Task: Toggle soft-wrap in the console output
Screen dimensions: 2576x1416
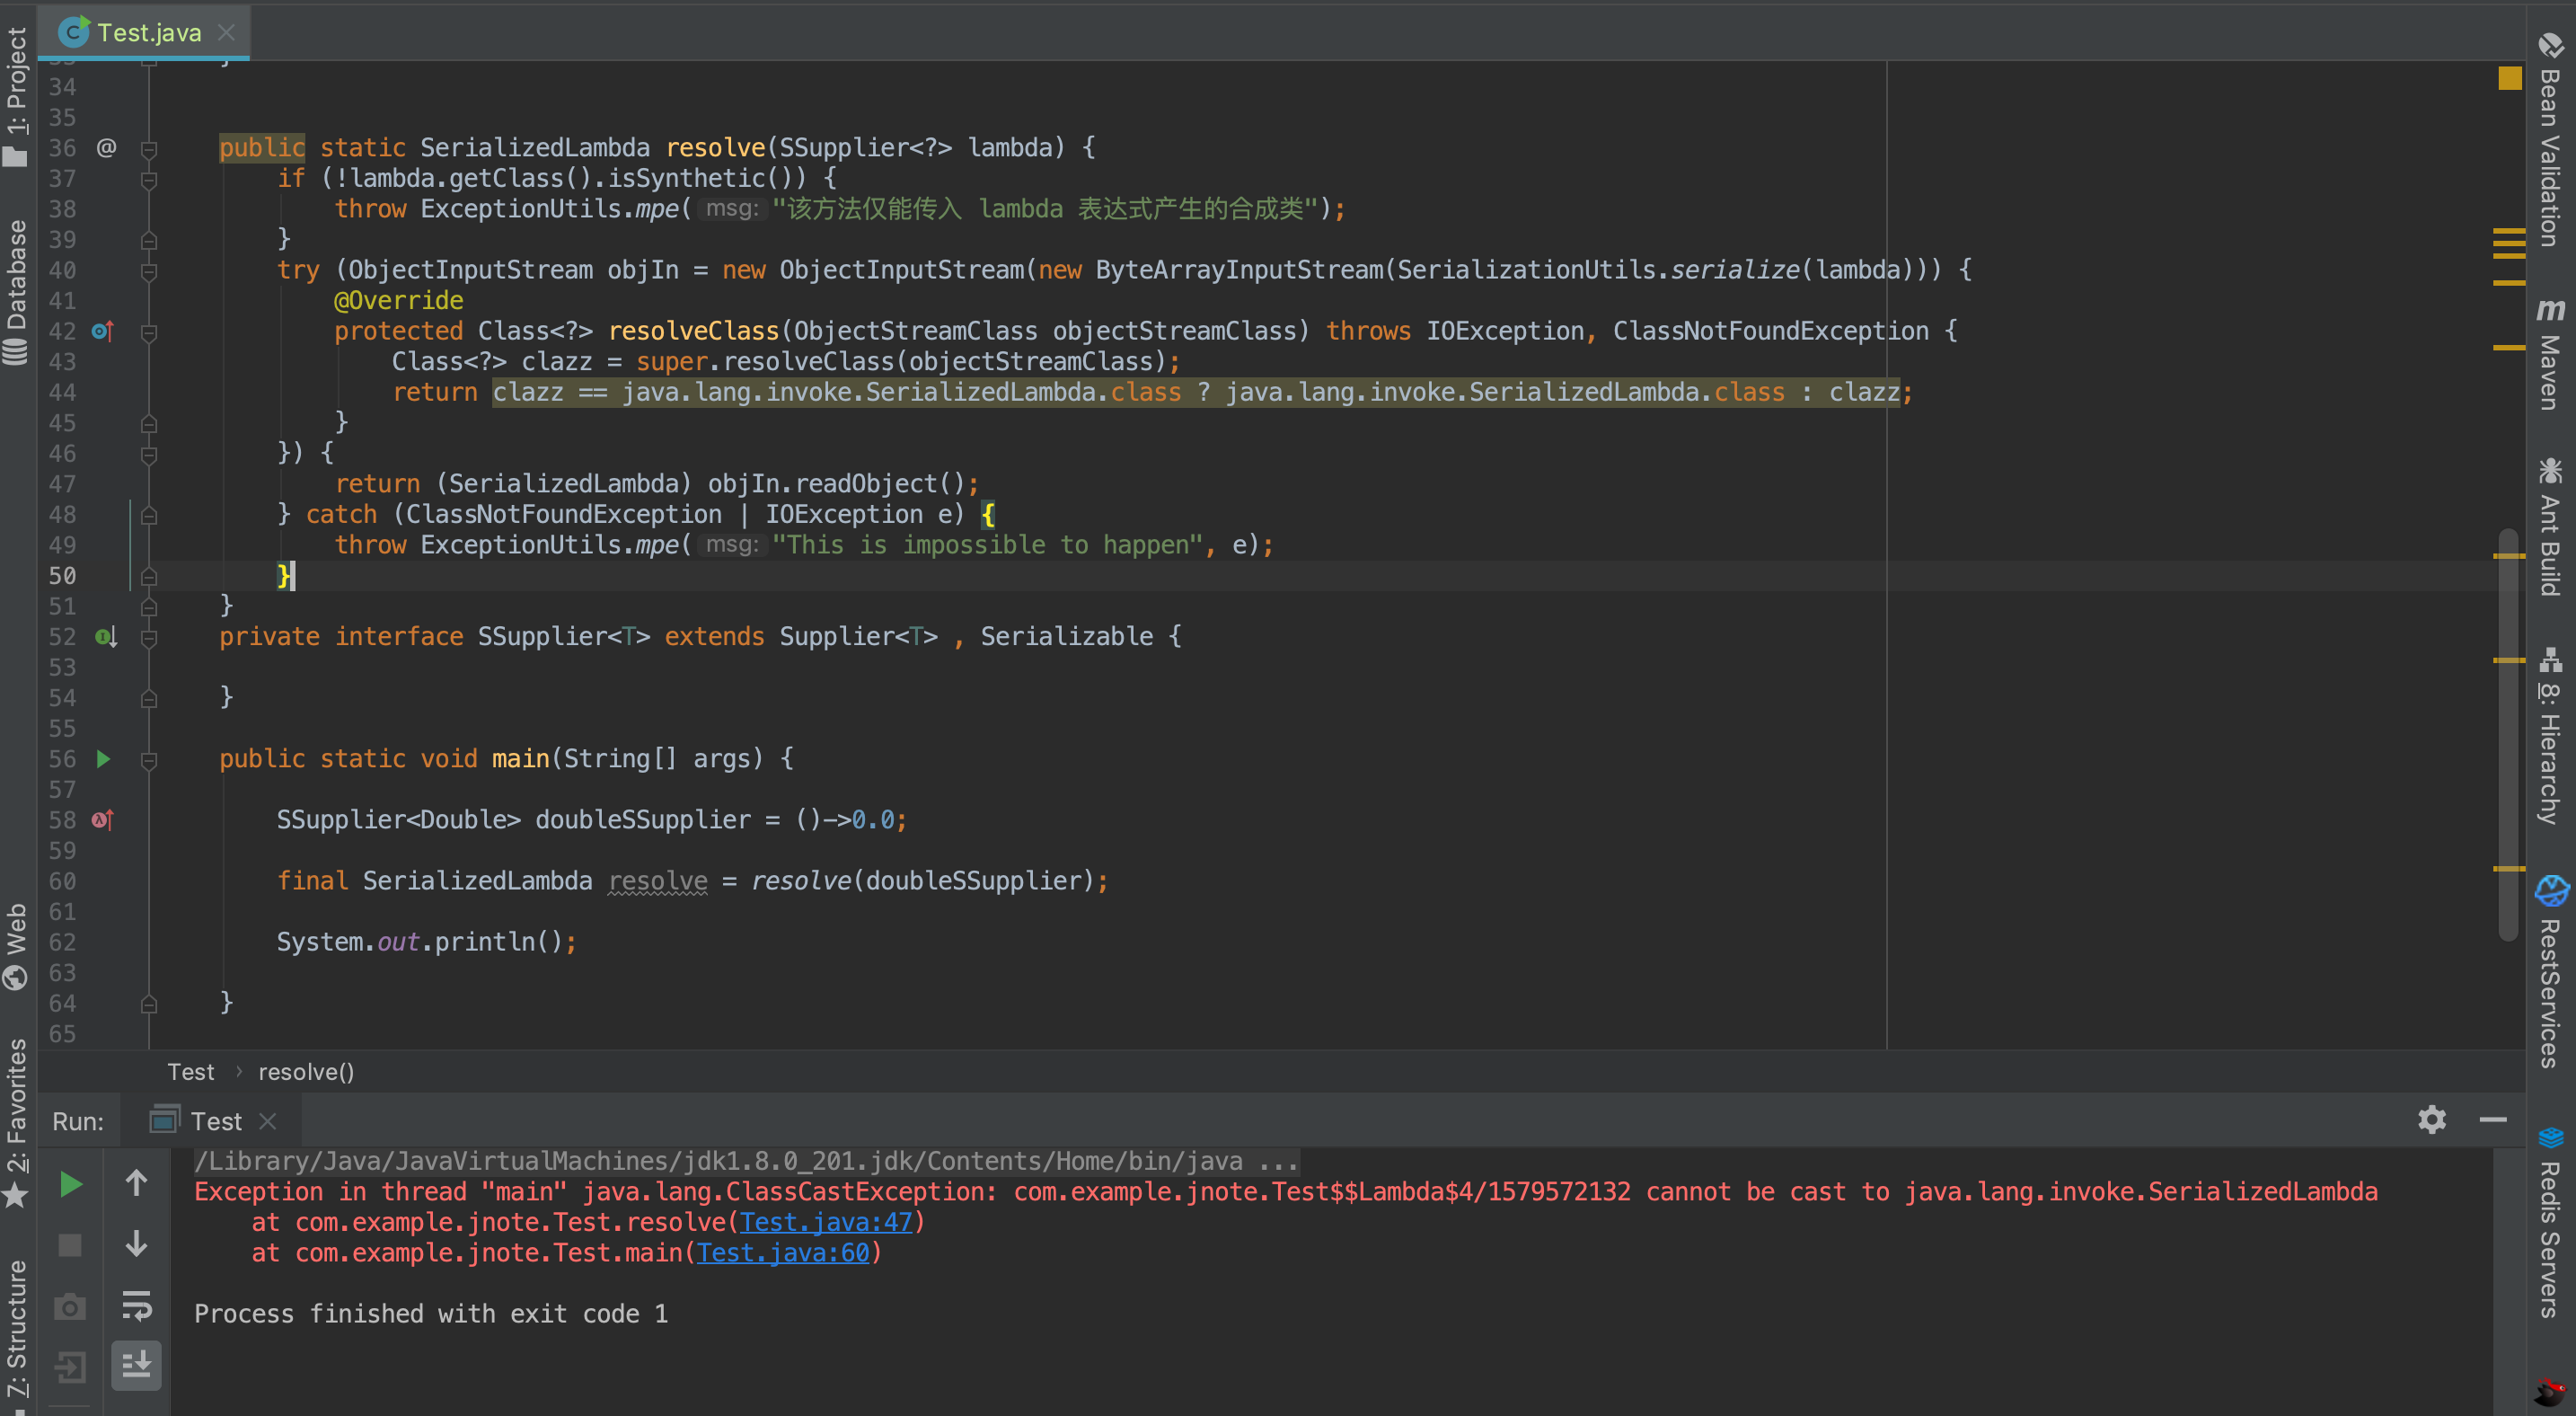Action: click(136, 1306)
